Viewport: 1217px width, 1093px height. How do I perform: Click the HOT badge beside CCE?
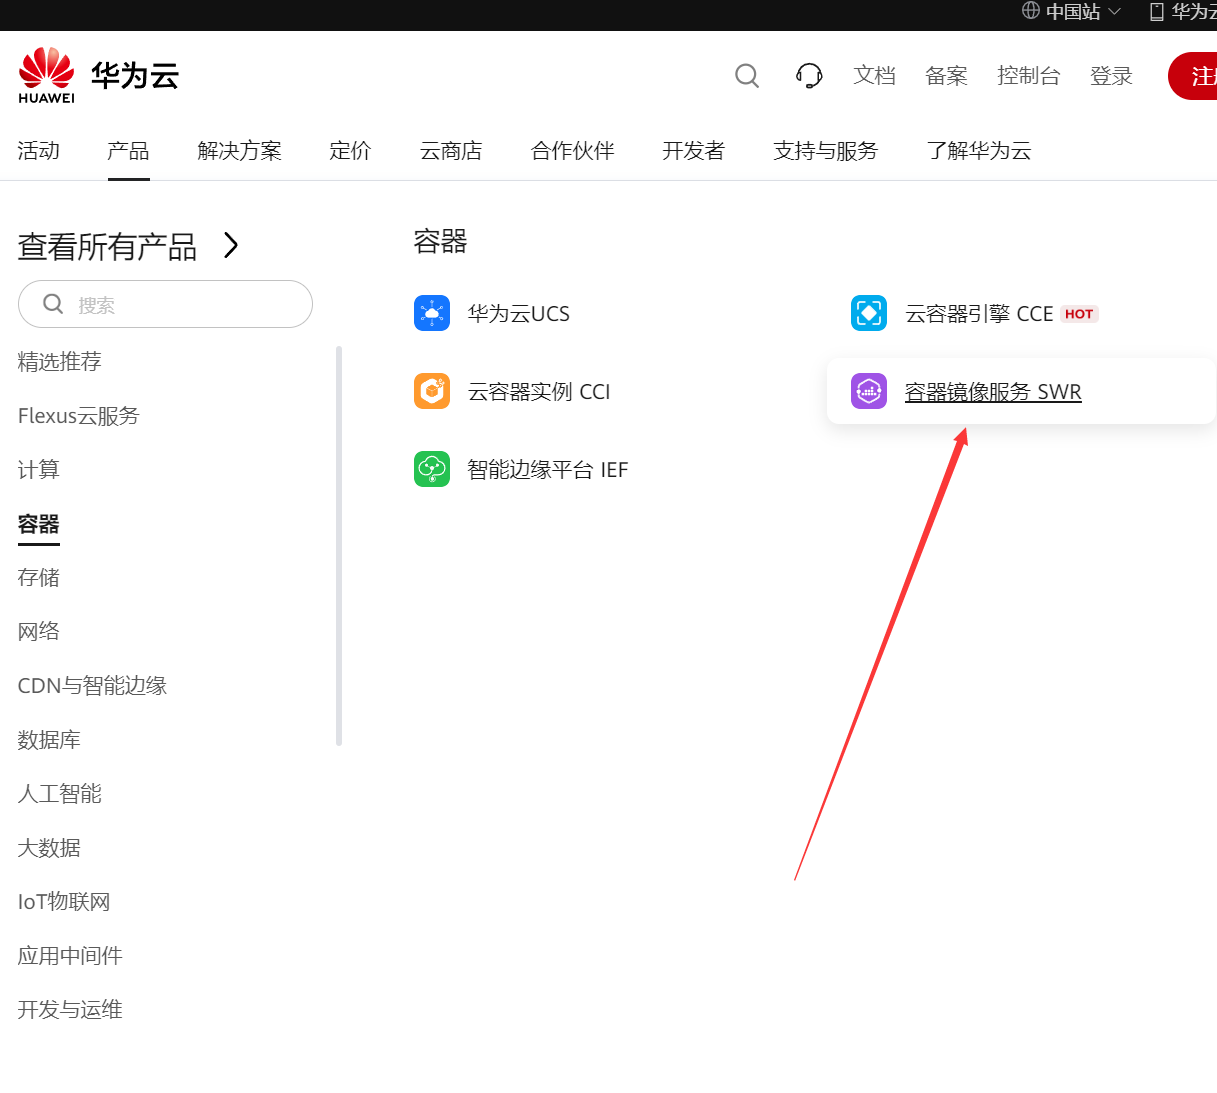[1079, 314]
